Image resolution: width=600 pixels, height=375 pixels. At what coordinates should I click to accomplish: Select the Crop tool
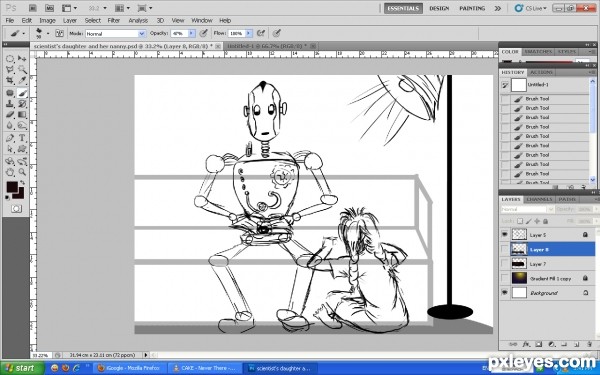10,80
